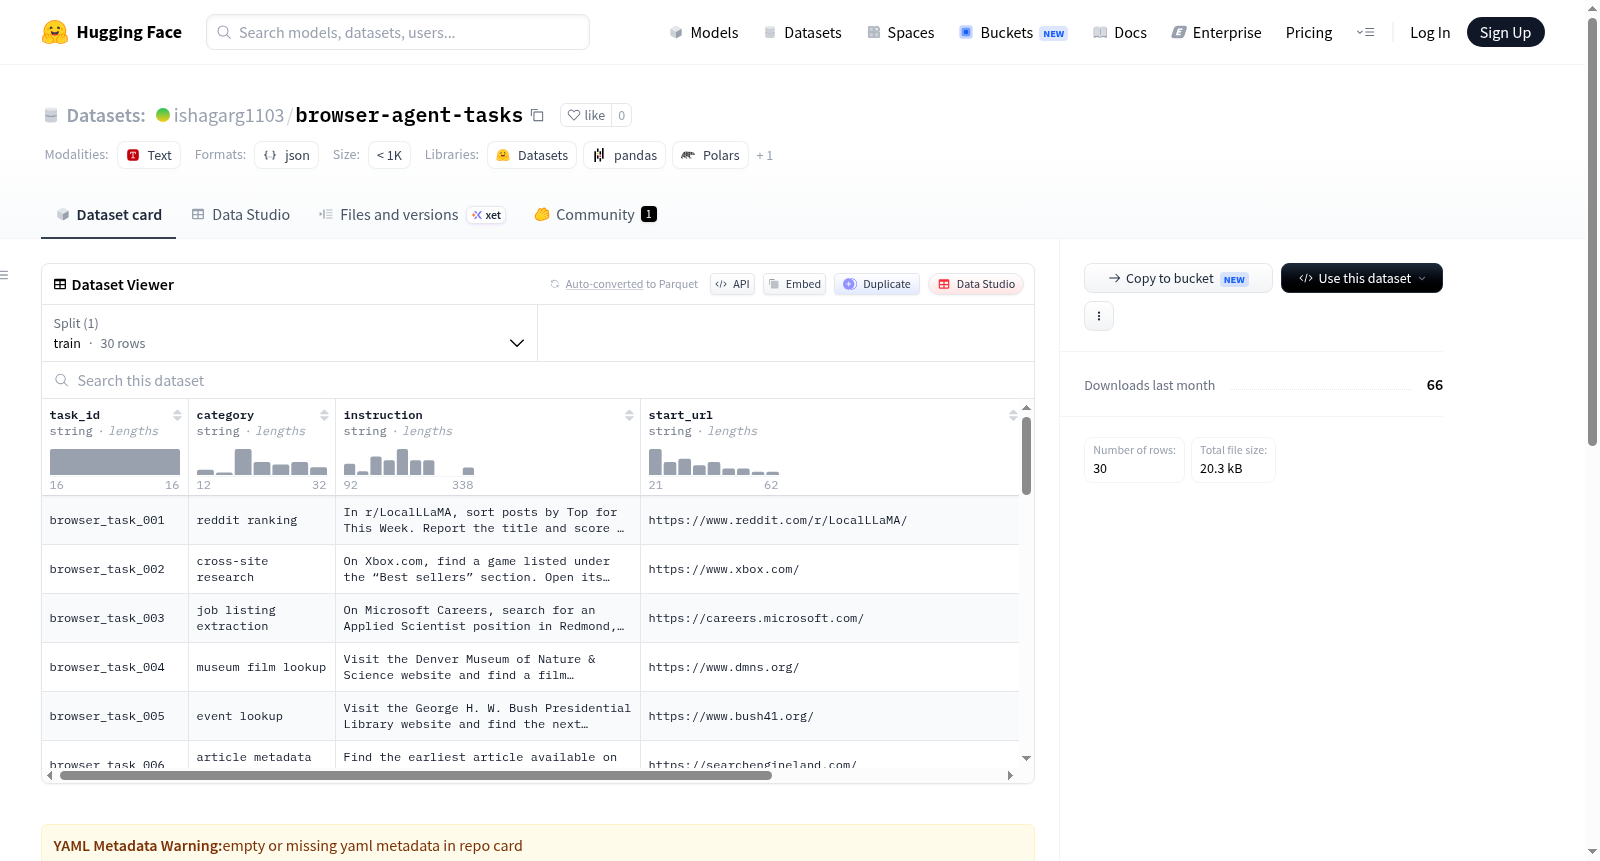Select the https://careers.microsoft.com/ cell
The image size is (1600, 861).
click(x=830, y=618)
